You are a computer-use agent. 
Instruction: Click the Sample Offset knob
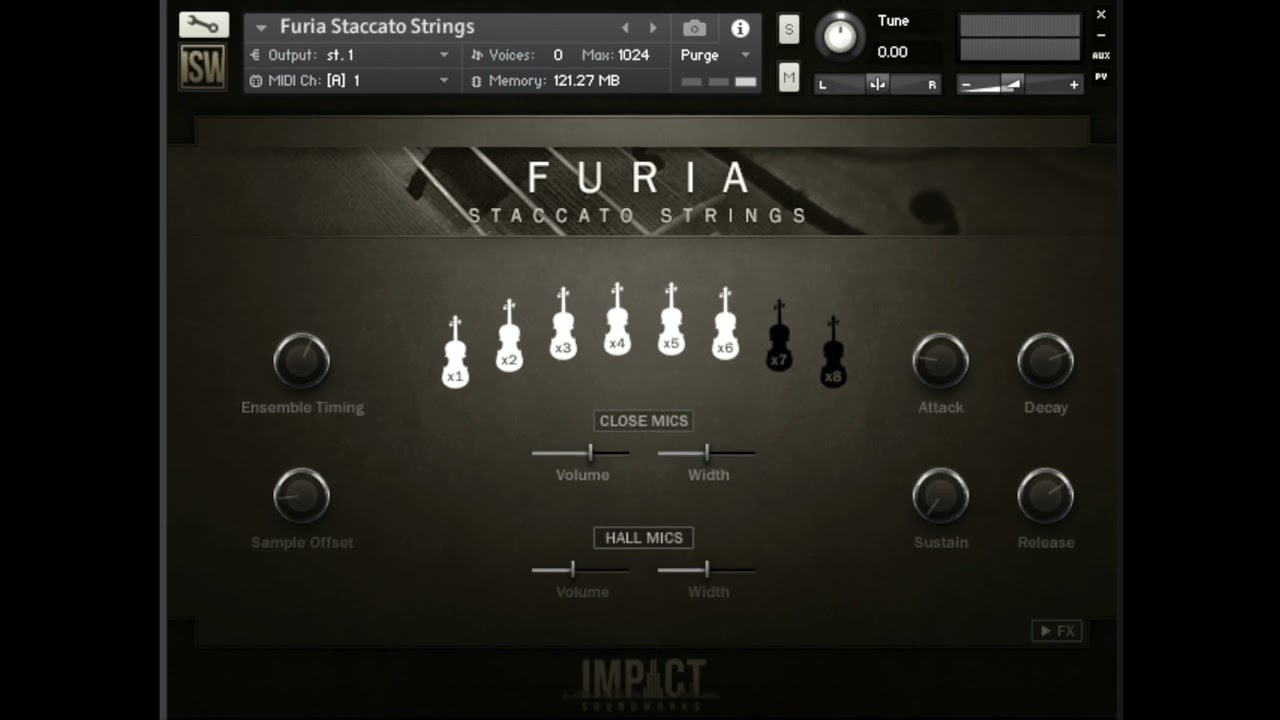tap(301, 495)
